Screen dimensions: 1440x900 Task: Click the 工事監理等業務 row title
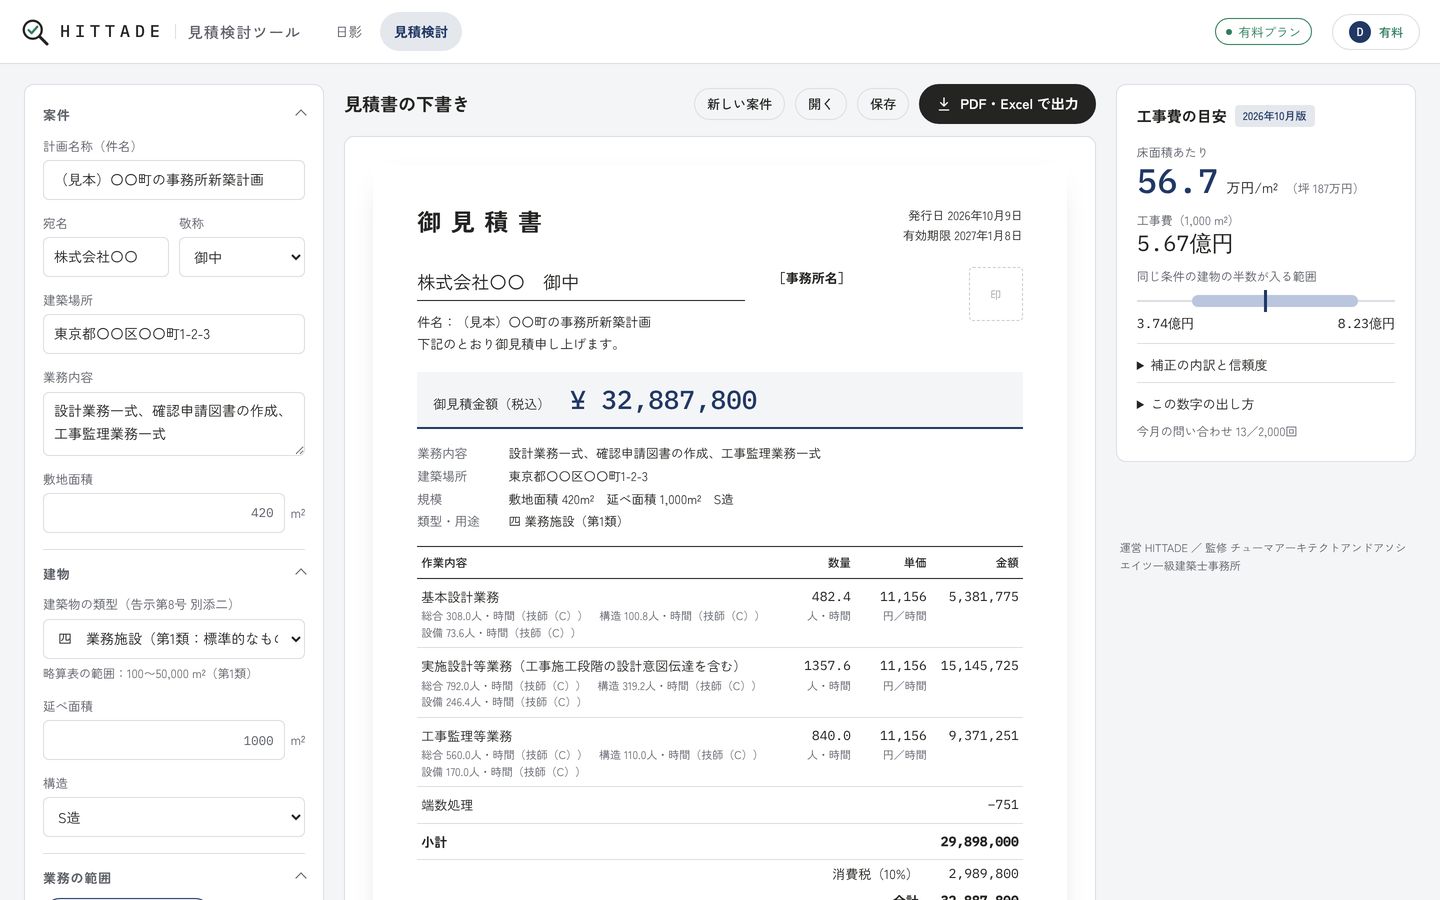click(x=467, y=736)
